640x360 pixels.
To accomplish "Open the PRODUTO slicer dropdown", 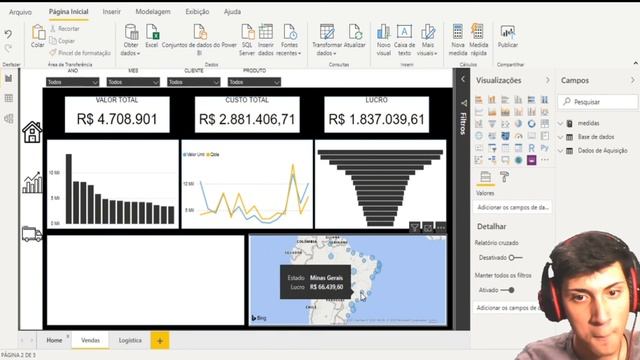I will (x=254, y=82).
